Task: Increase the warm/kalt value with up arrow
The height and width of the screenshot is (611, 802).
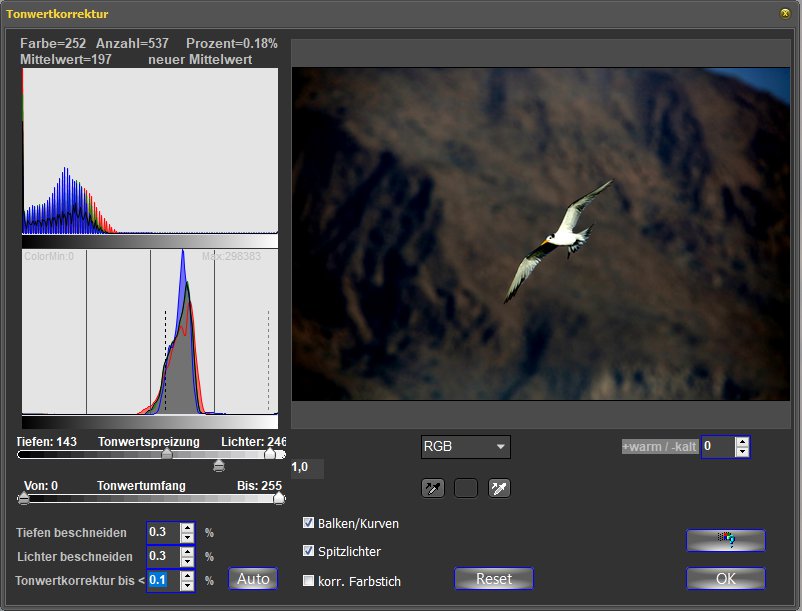Action: point(742,441)
